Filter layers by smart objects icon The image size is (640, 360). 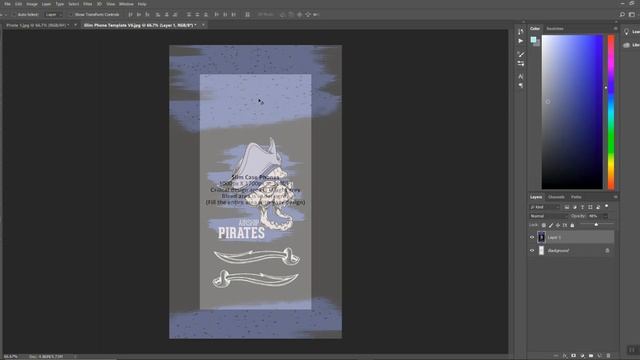[598, 207]
